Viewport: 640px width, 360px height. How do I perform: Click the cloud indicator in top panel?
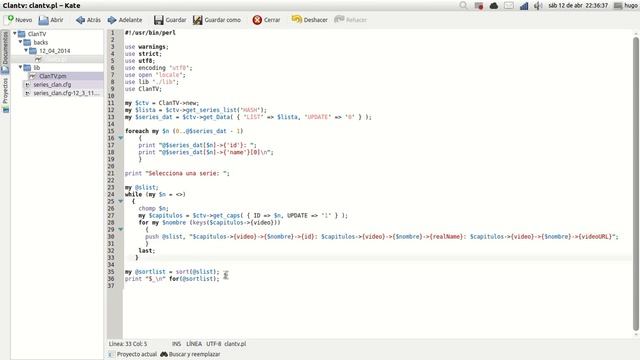pos(493,6)
